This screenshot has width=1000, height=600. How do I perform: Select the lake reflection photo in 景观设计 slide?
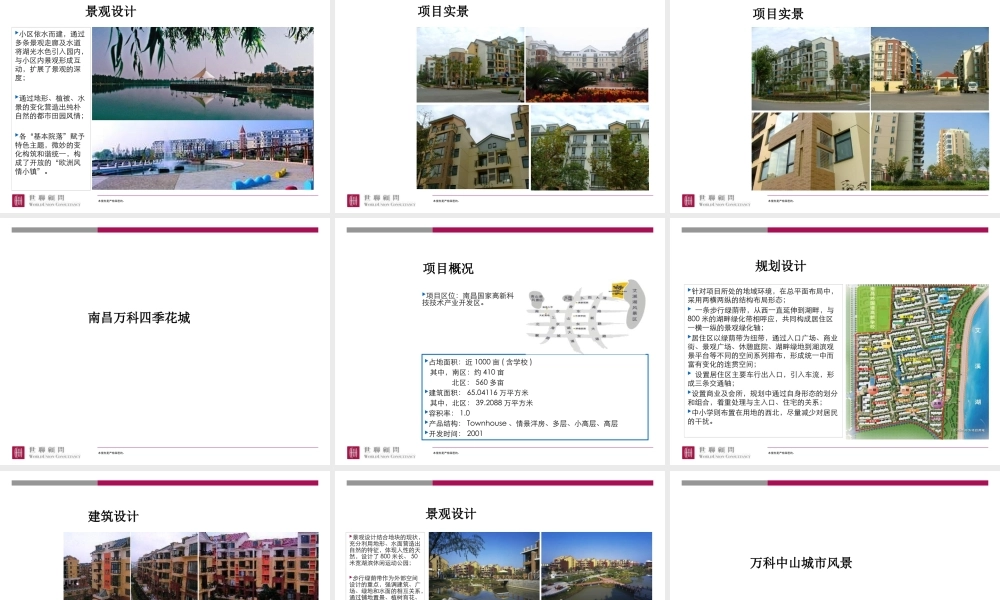(x=203, y=73)
